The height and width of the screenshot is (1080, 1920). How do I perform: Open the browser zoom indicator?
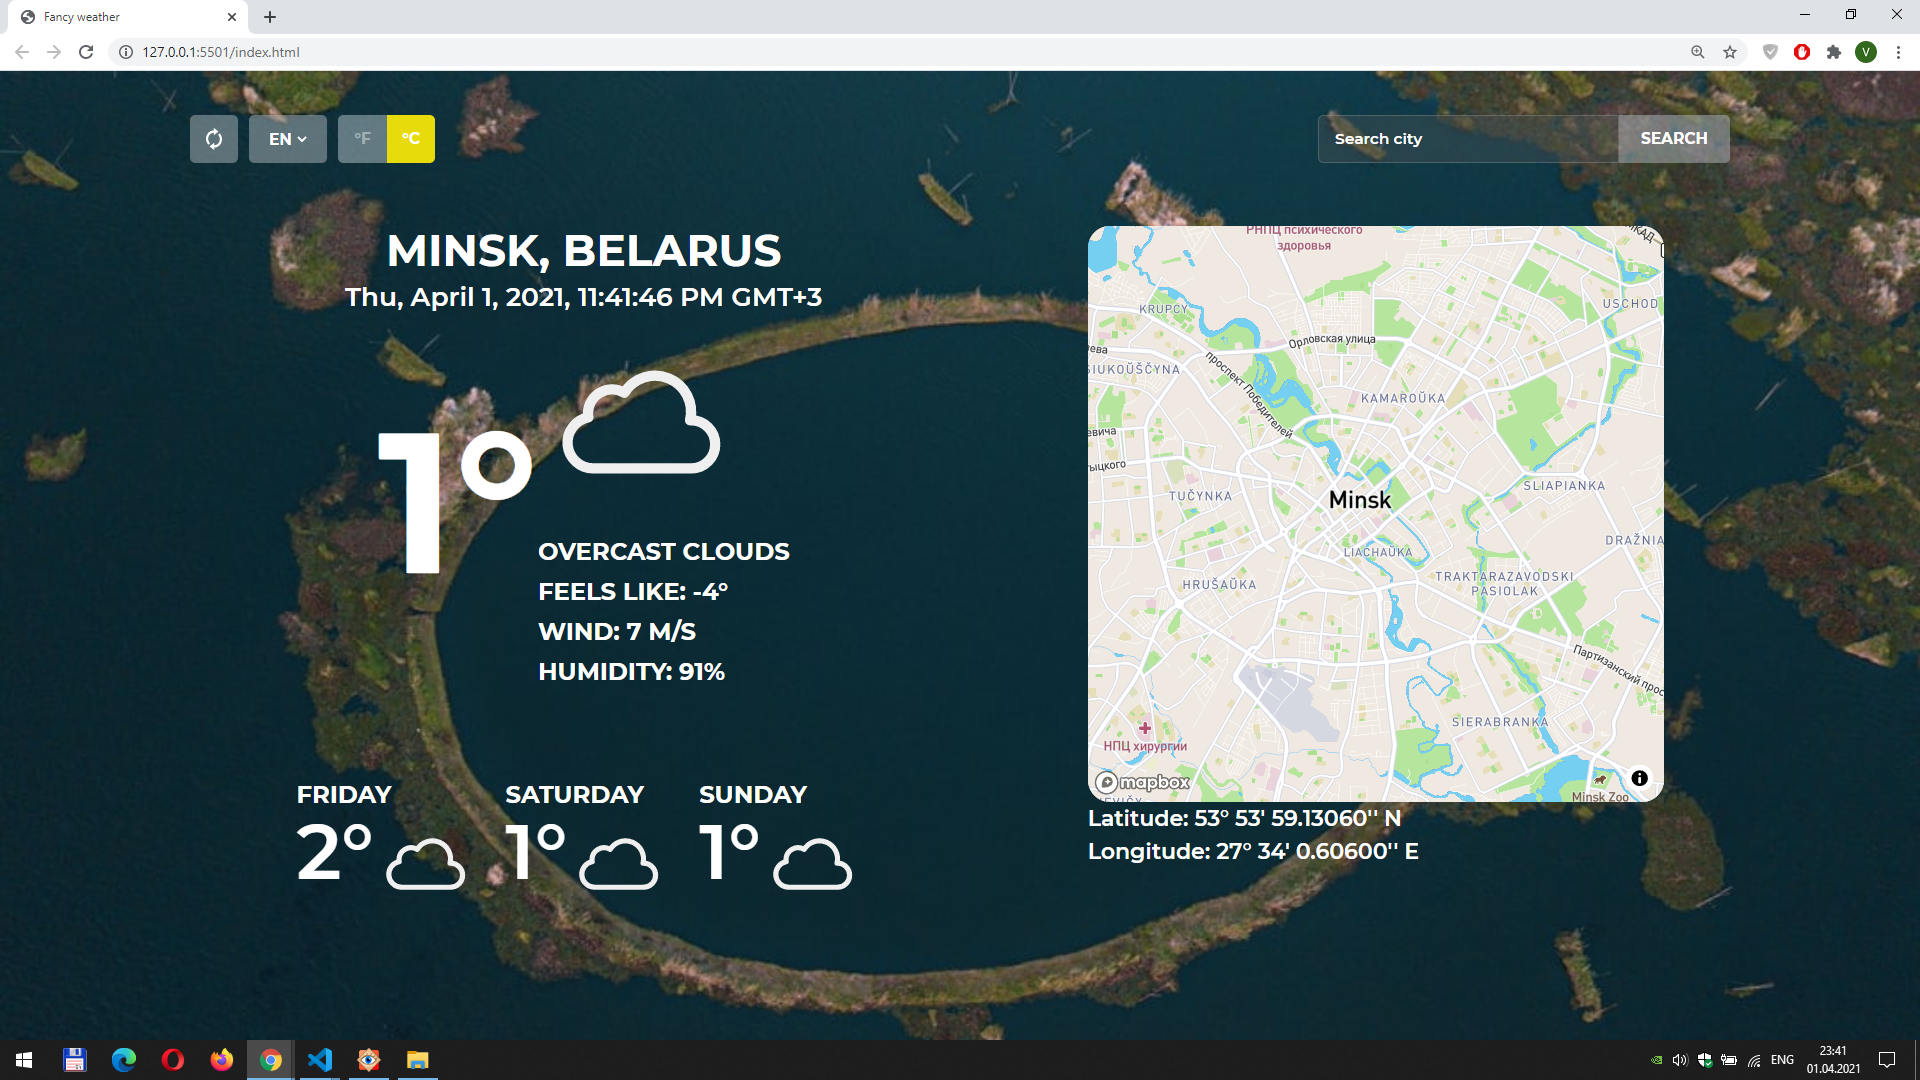pos(1698,52)
